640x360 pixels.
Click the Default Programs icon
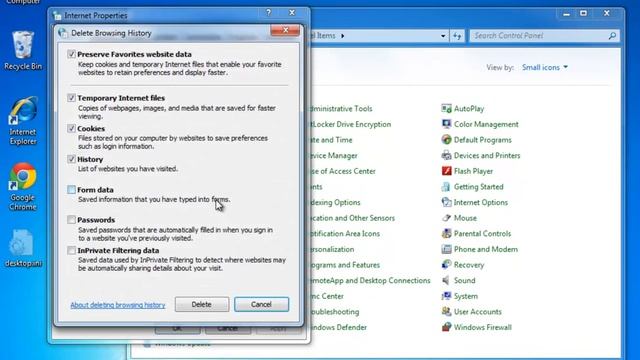(x=446, y=140)
